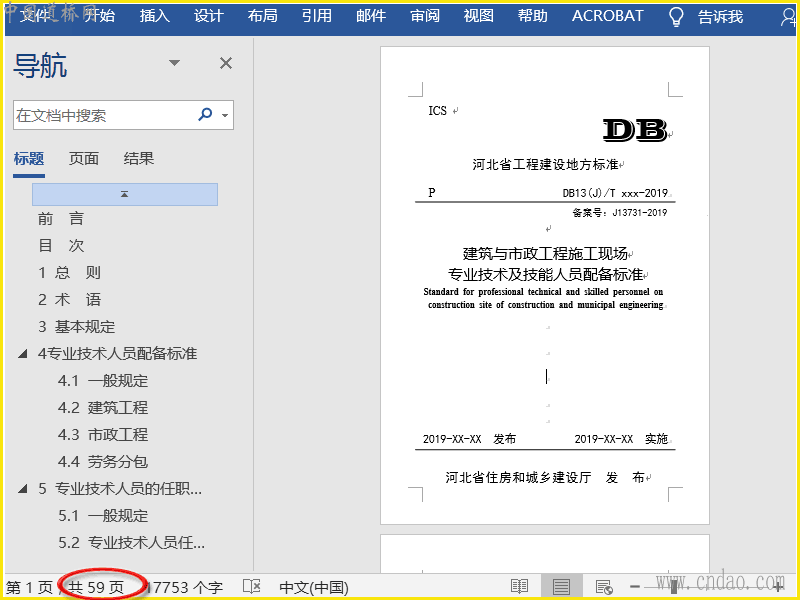Switch to the 布局 ribbon tab
Viewport: 800px width, 600px height.
(x=263, y=16)
